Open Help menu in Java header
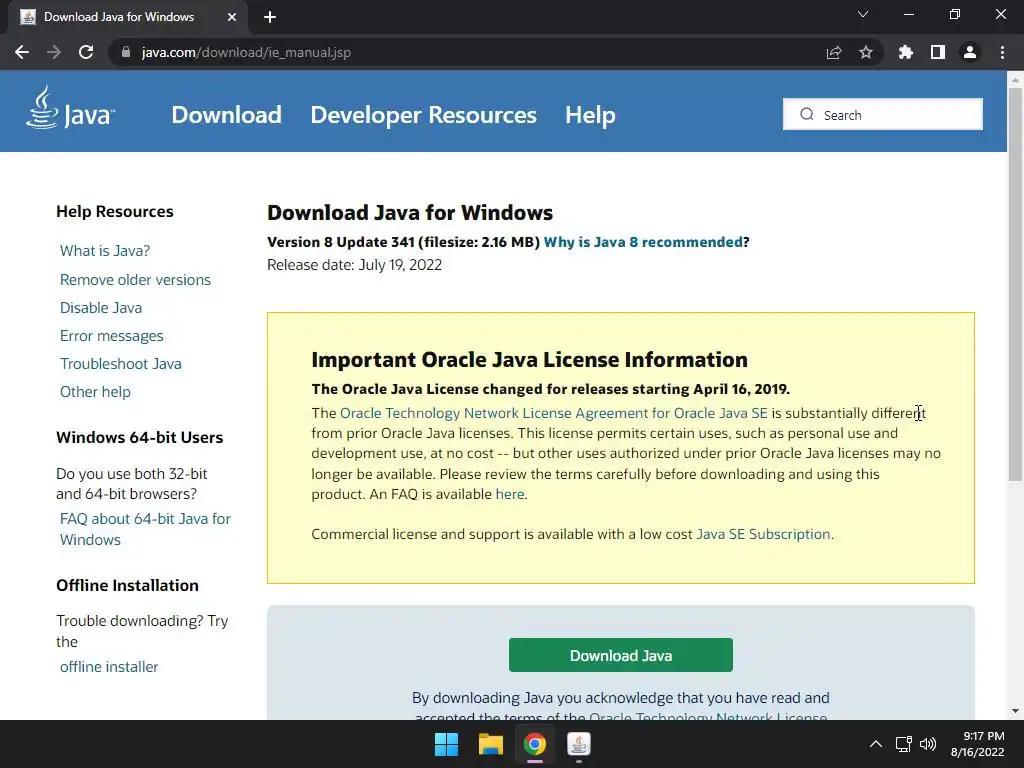This screenshot has width=1024, height=768. coord(590,115)
